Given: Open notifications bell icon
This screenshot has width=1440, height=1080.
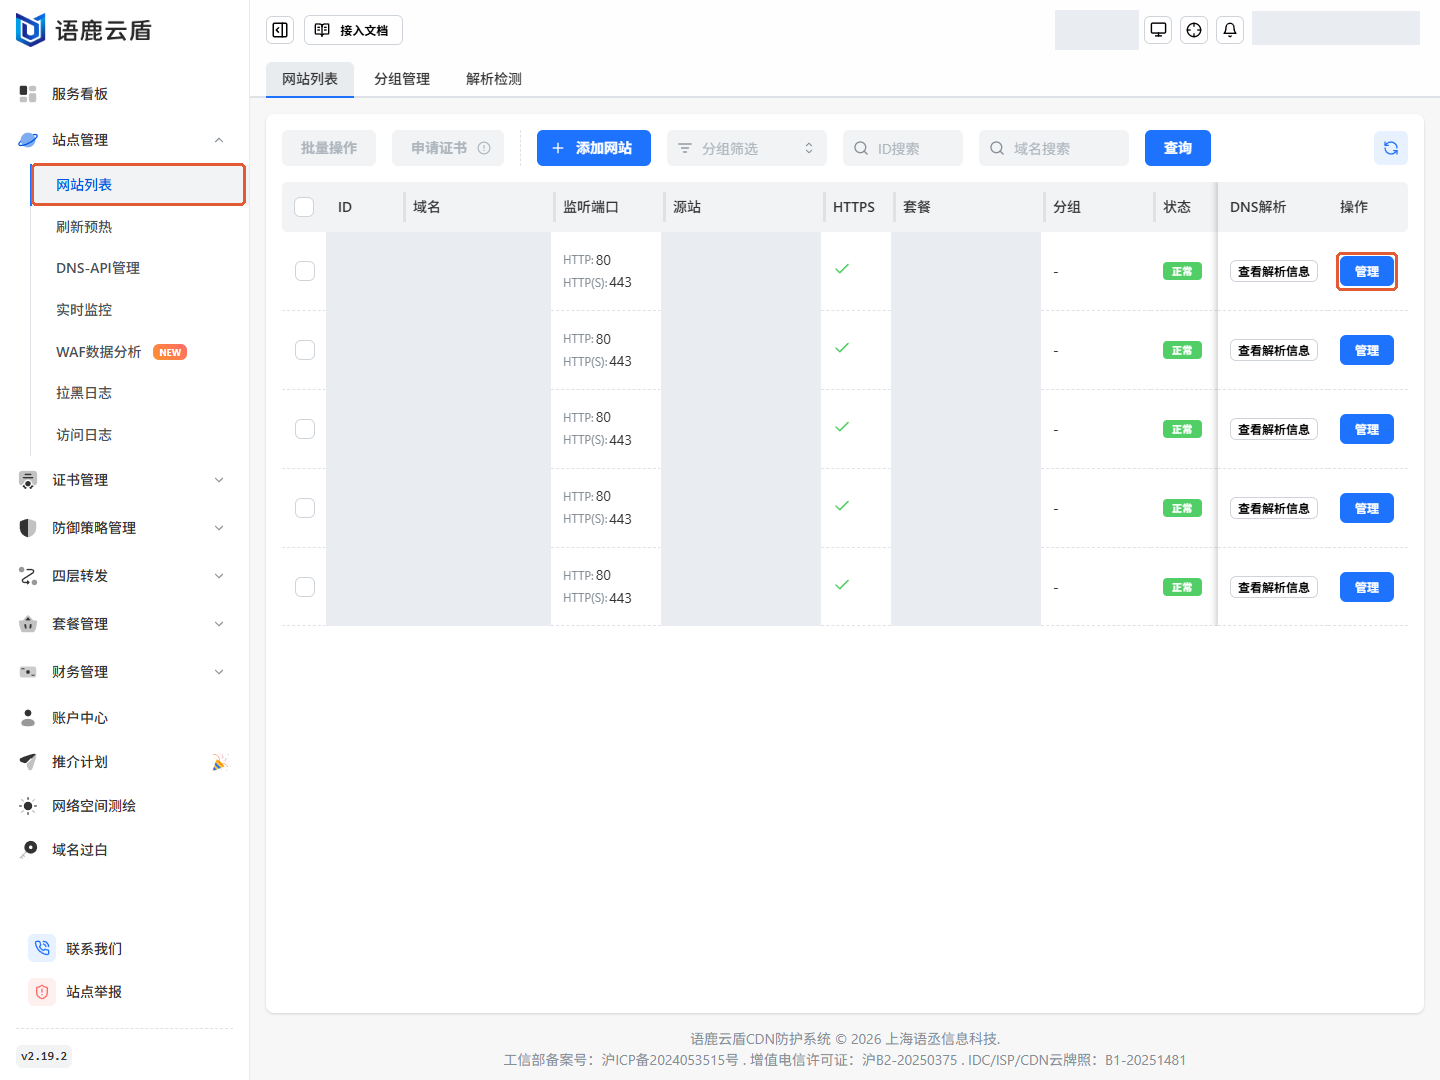Looking at the screenshot, I should 1230,30.
